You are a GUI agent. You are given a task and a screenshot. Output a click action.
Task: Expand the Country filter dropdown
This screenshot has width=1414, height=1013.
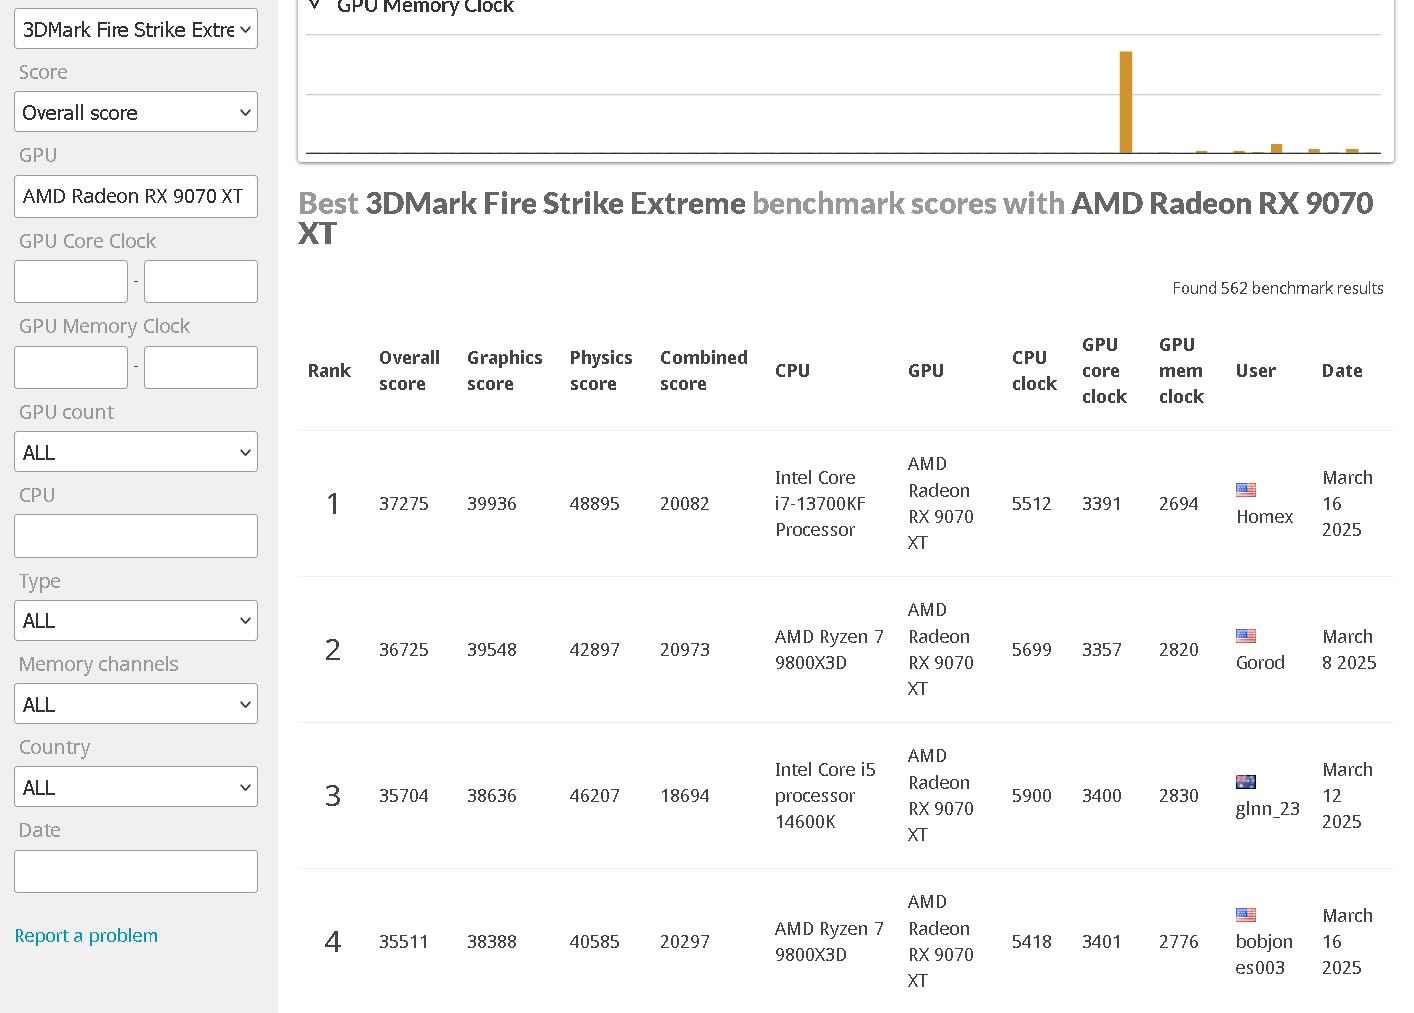point(136,787)
